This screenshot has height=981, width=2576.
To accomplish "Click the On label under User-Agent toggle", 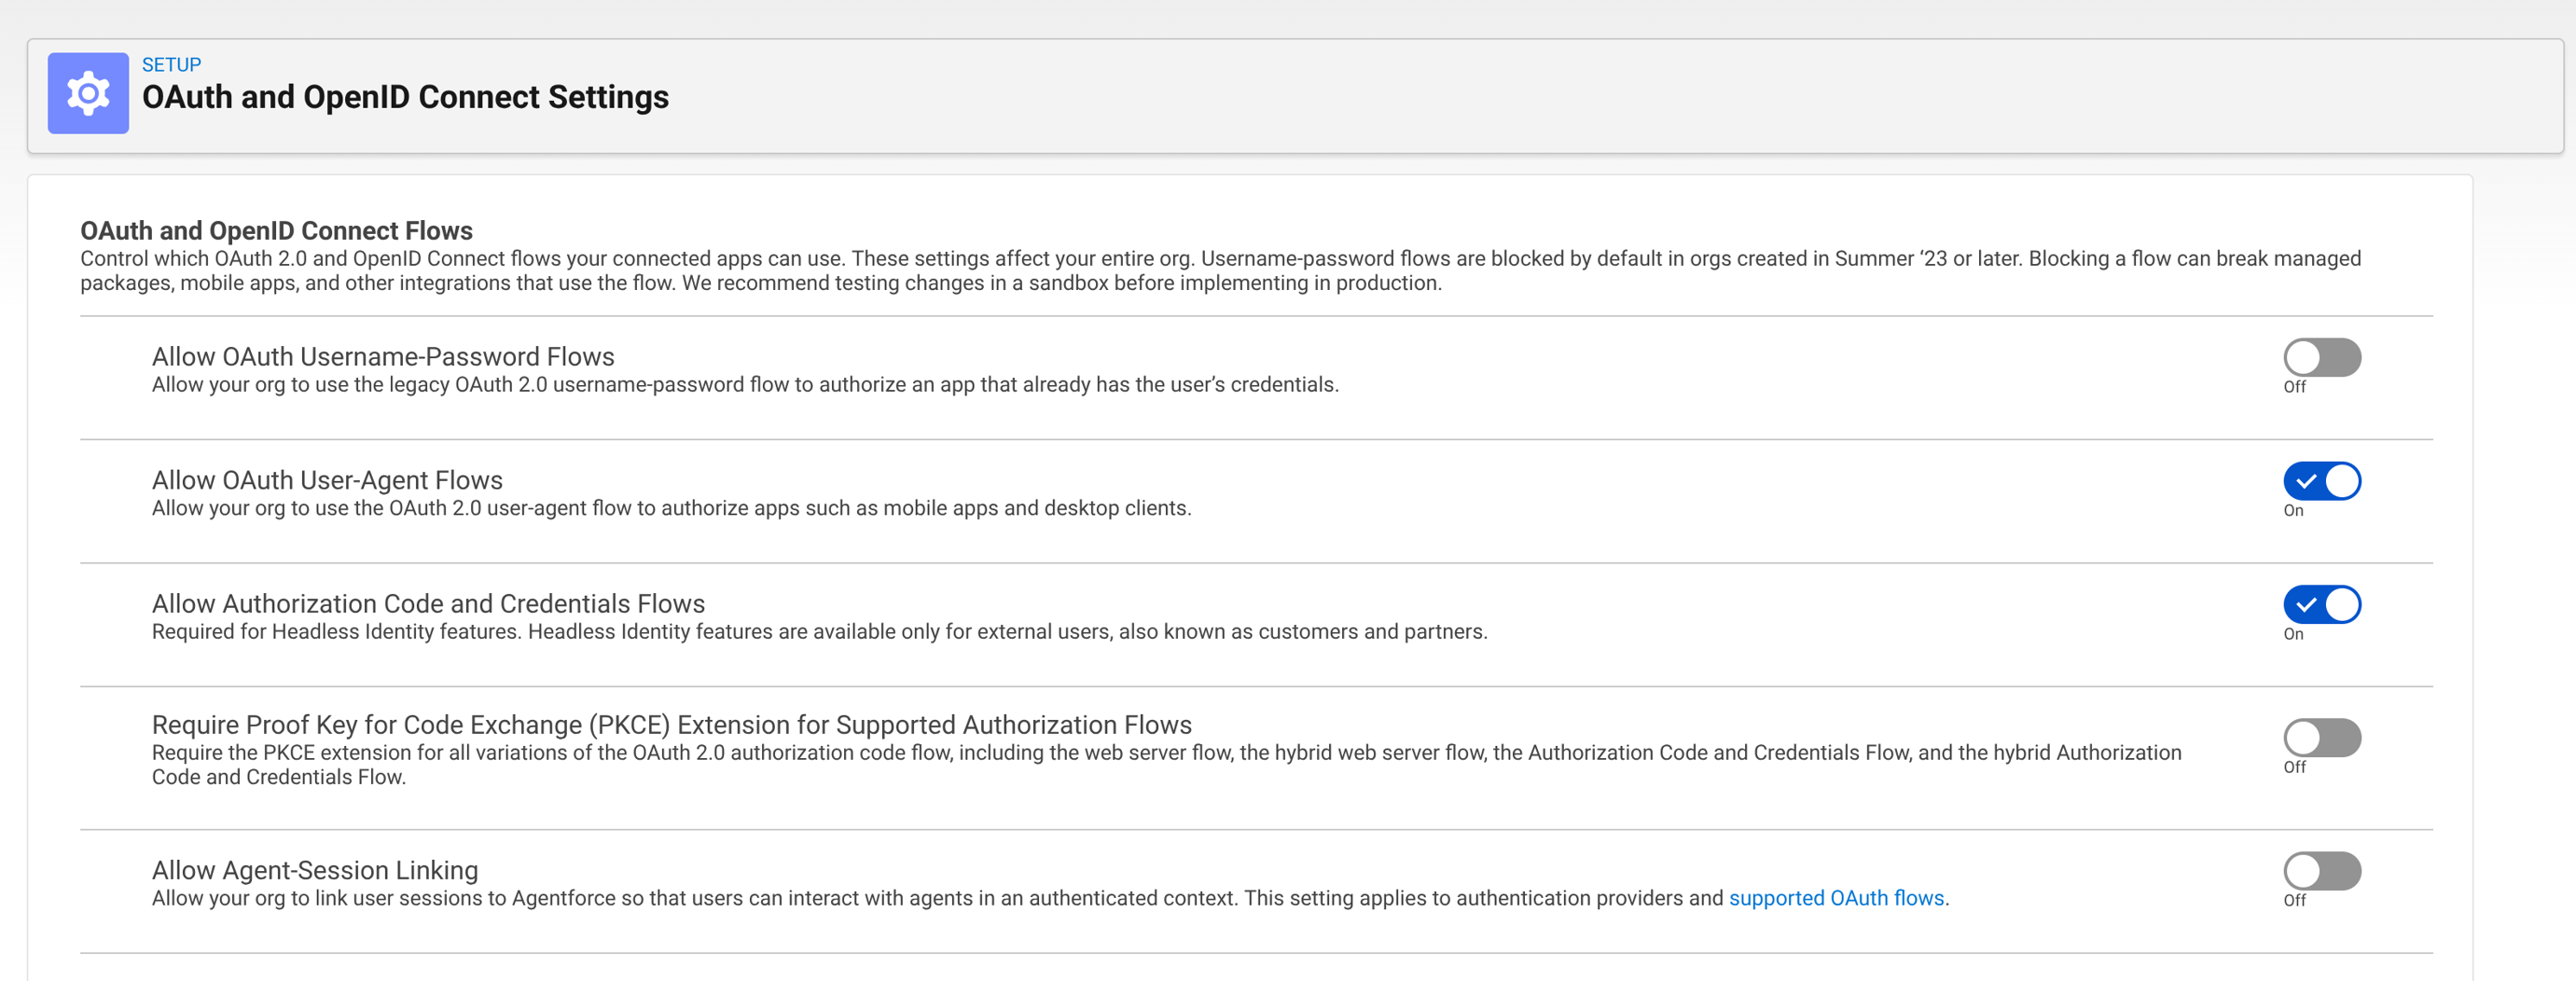I will click(2293, 511).
